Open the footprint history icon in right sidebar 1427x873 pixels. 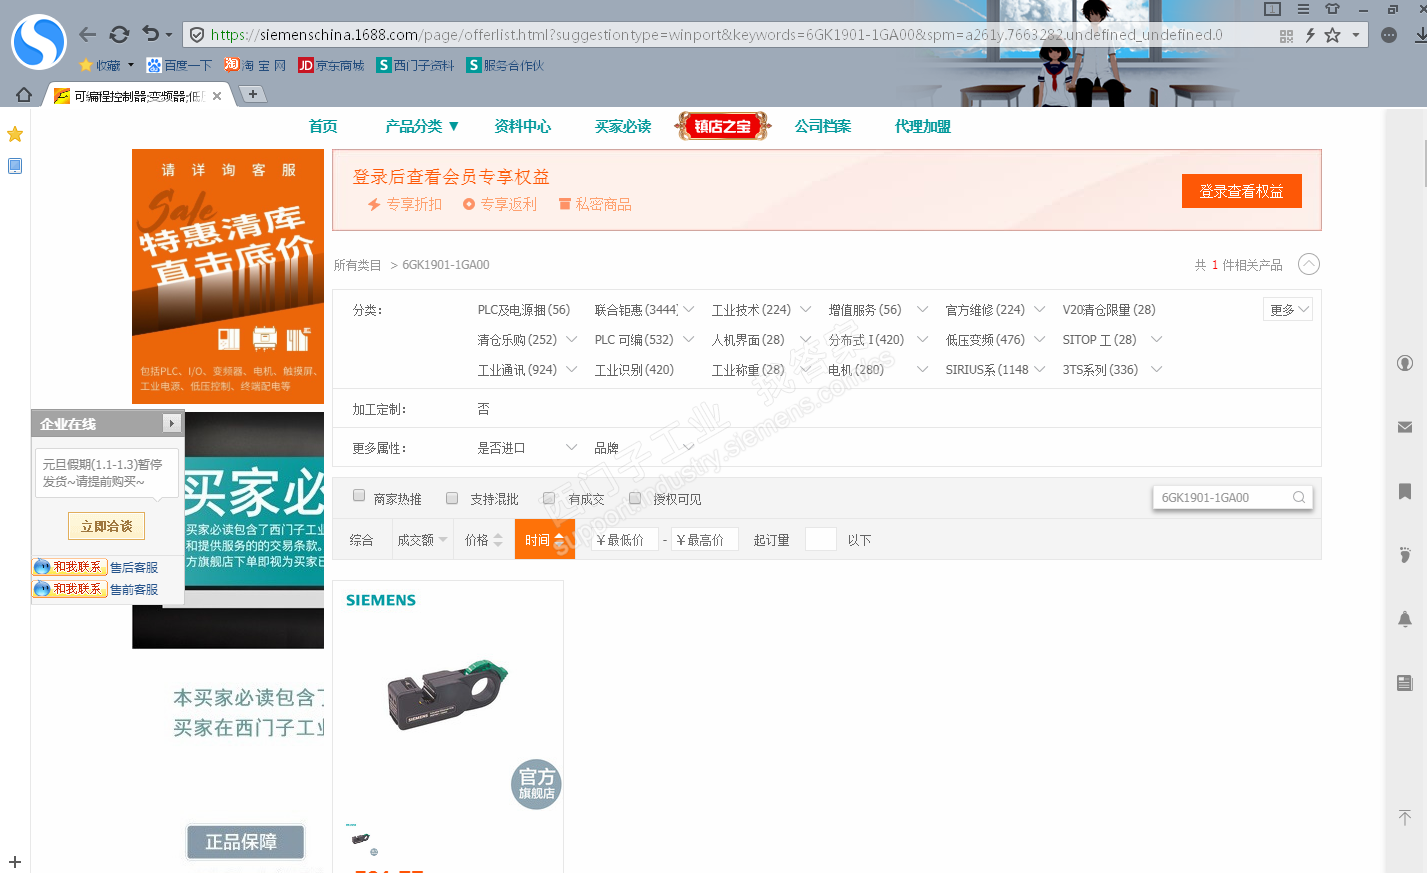pyautogui.click(x=1405, y=555)
